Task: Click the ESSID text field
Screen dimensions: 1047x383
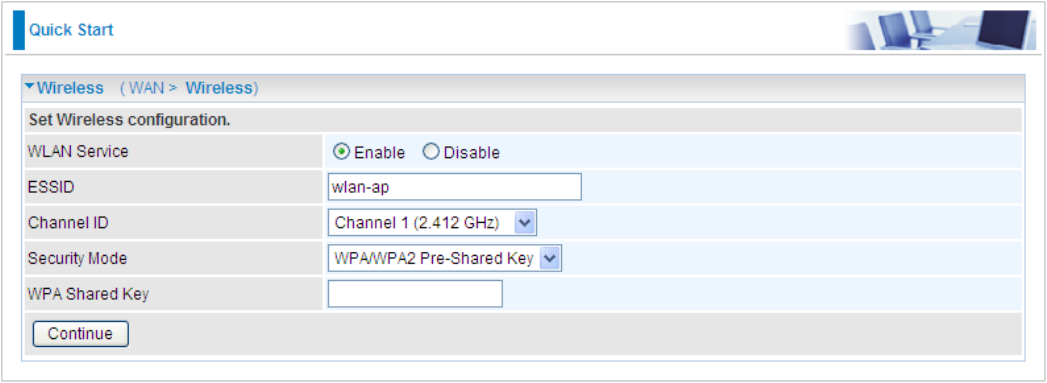Action: (x=455, y=187)
